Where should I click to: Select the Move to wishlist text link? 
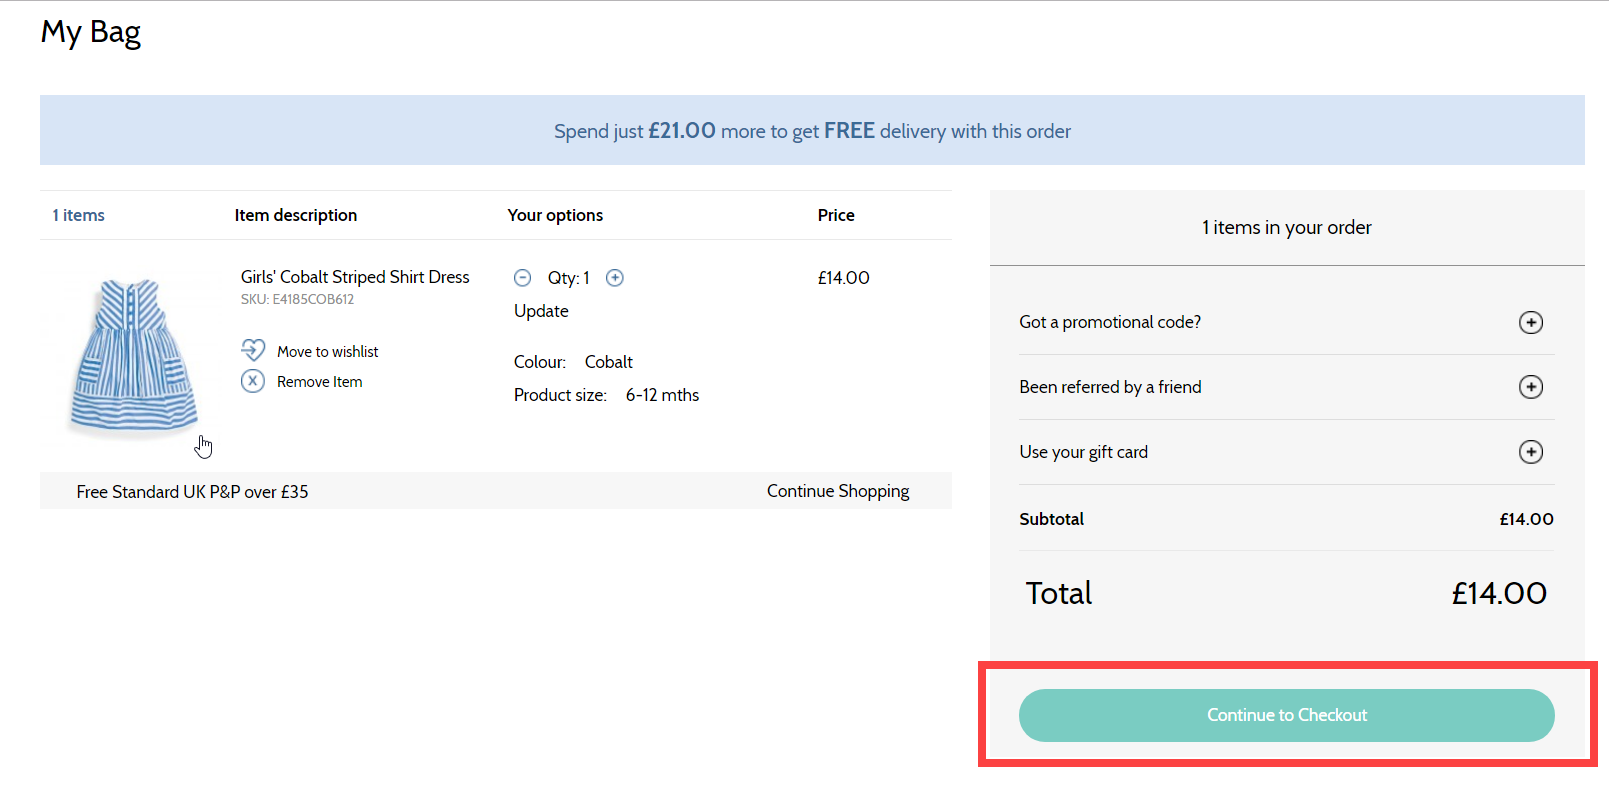coord(327,352)
